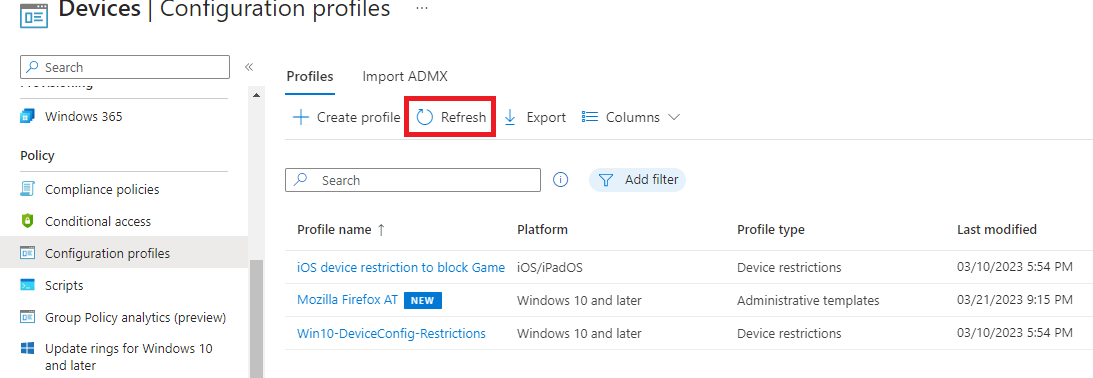1093x378 pixels.
Task: Click the sidebar scroll up arrow
Action: click(256, 95)
